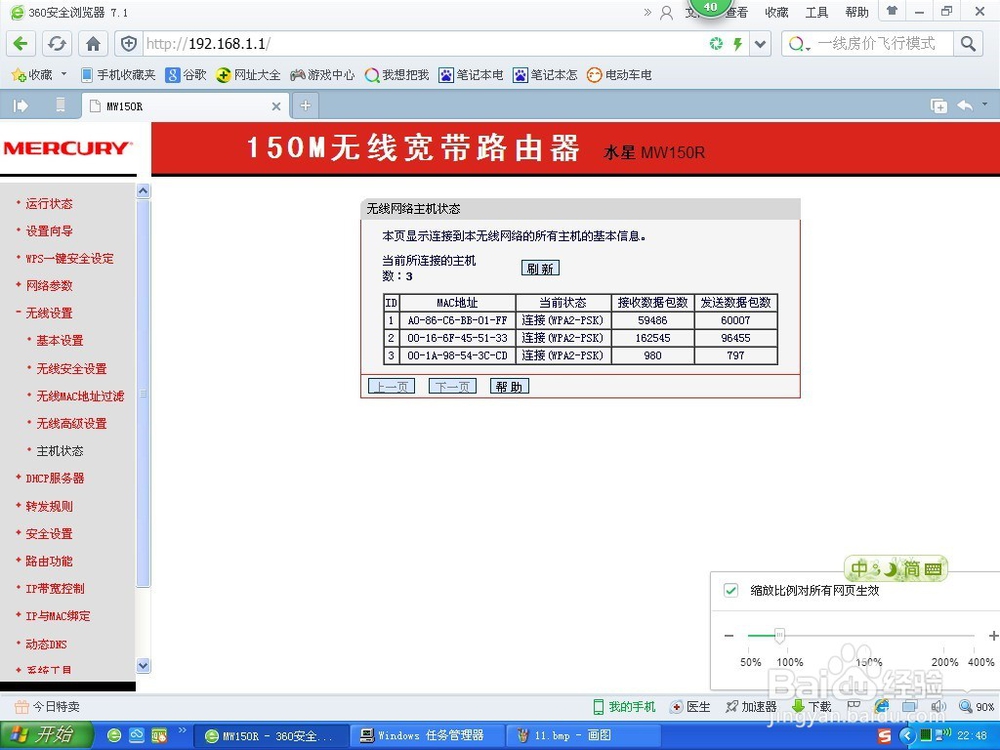Click the 开始 Start button
1000x750 pixels.
[45, 735]
